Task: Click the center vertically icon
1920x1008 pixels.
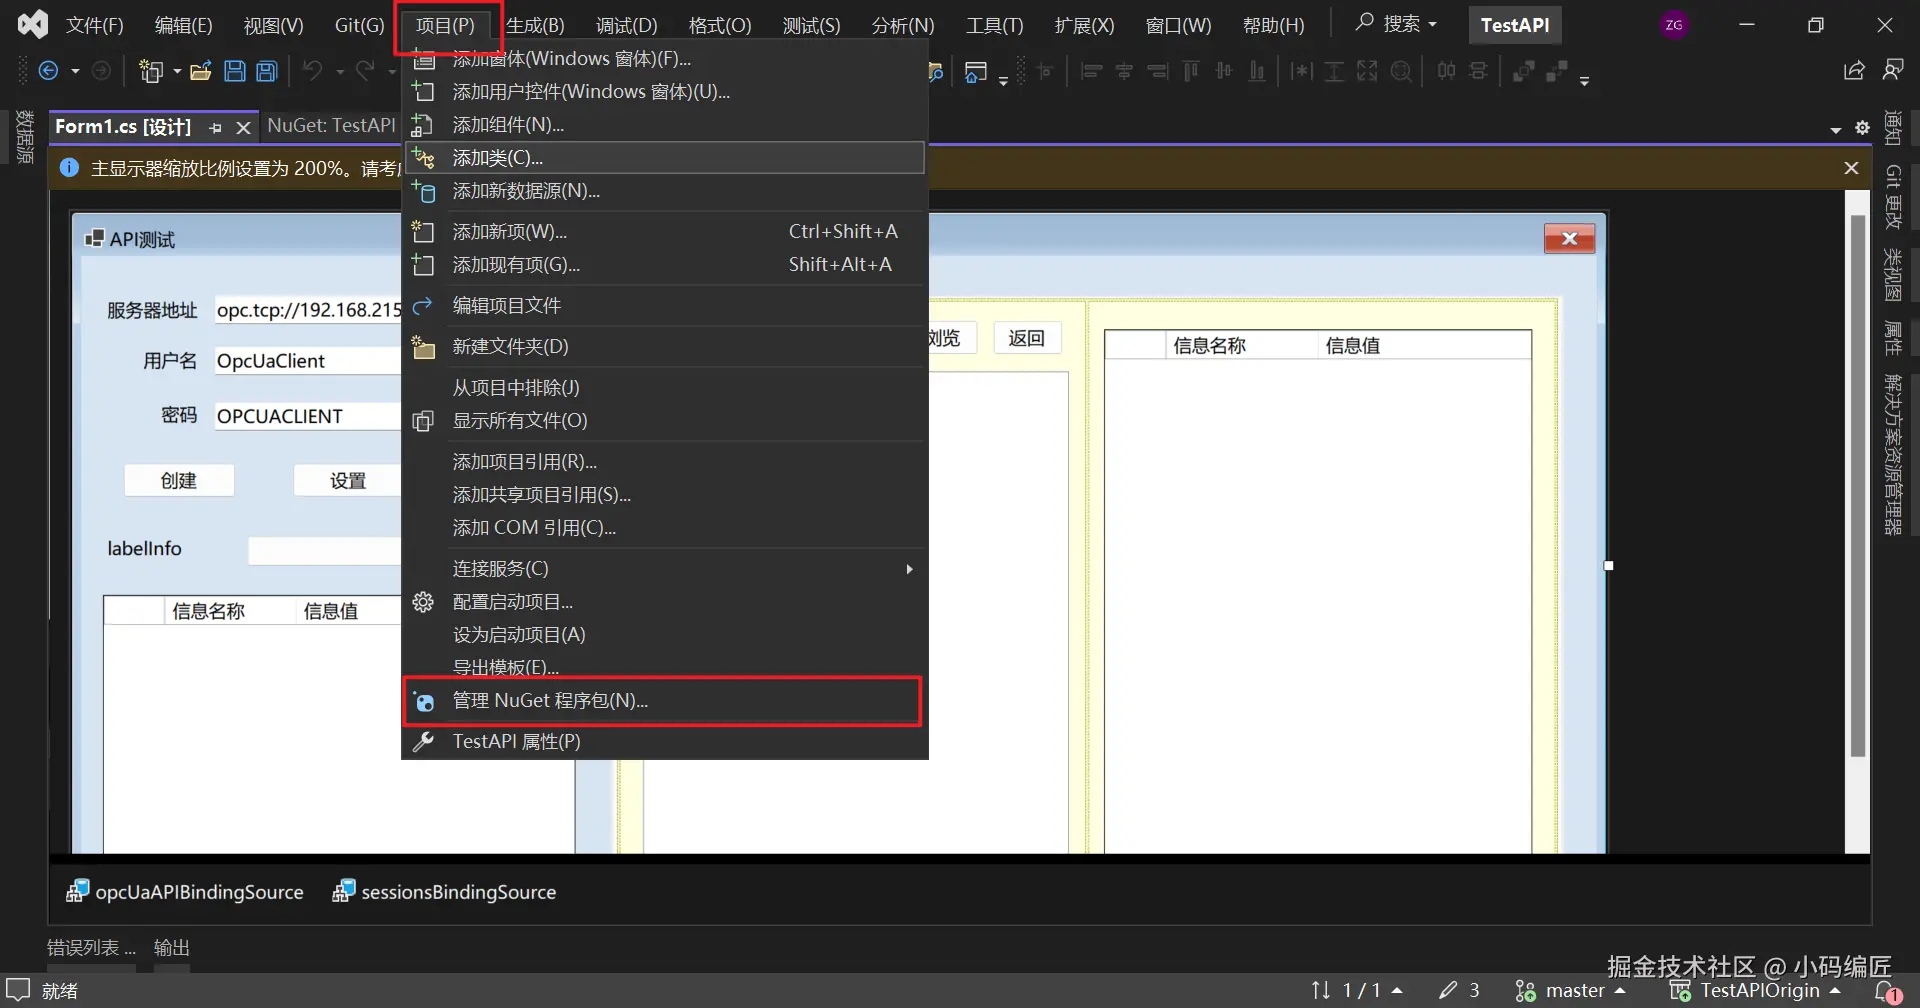Action: pos(1478,71)
